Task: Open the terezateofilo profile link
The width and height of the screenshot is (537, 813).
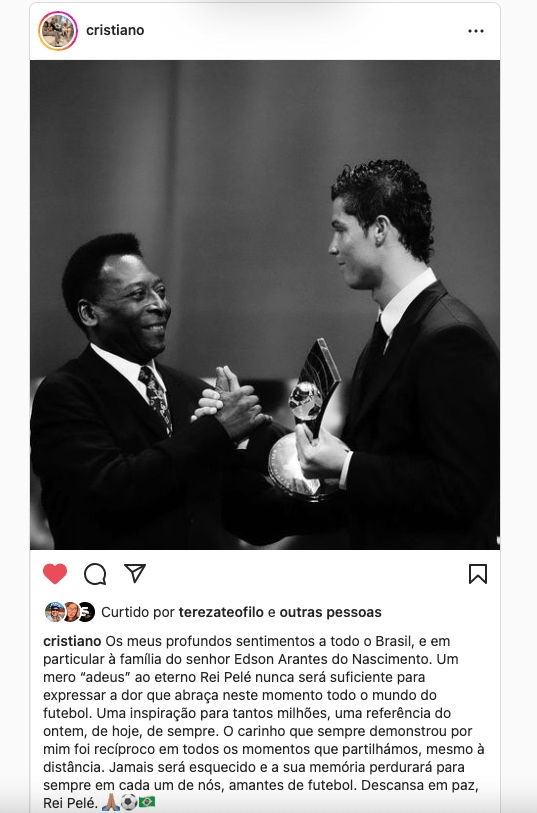Action: pos(221,612)
